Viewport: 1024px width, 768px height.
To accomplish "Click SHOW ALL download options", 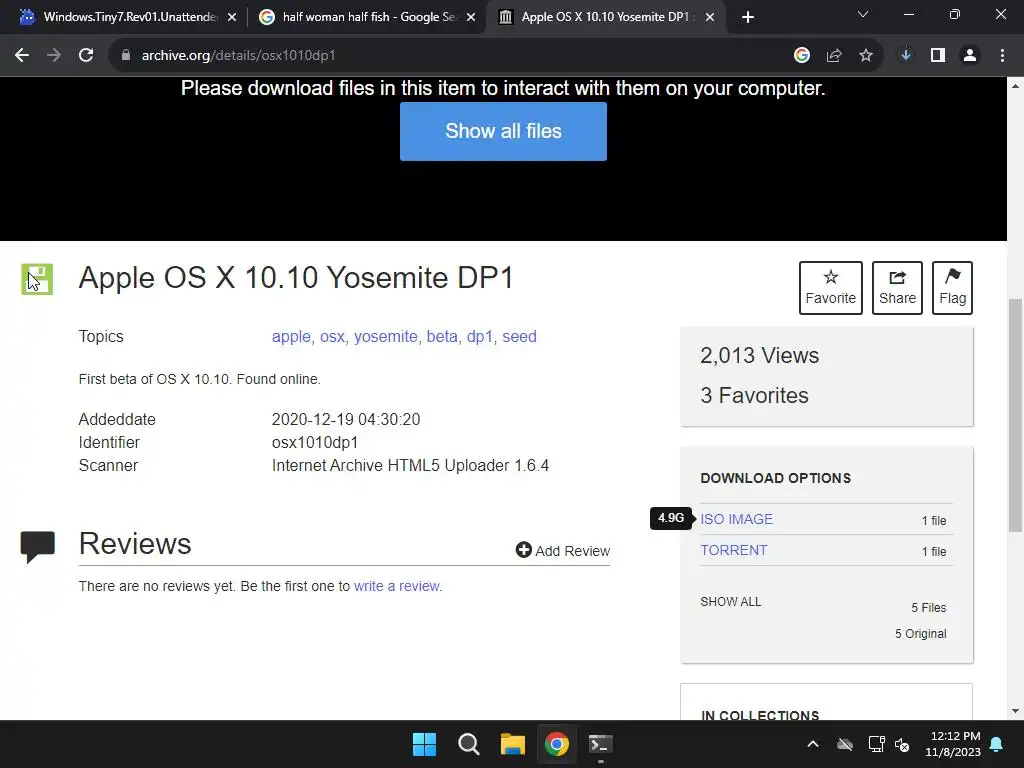I will 730,601.
